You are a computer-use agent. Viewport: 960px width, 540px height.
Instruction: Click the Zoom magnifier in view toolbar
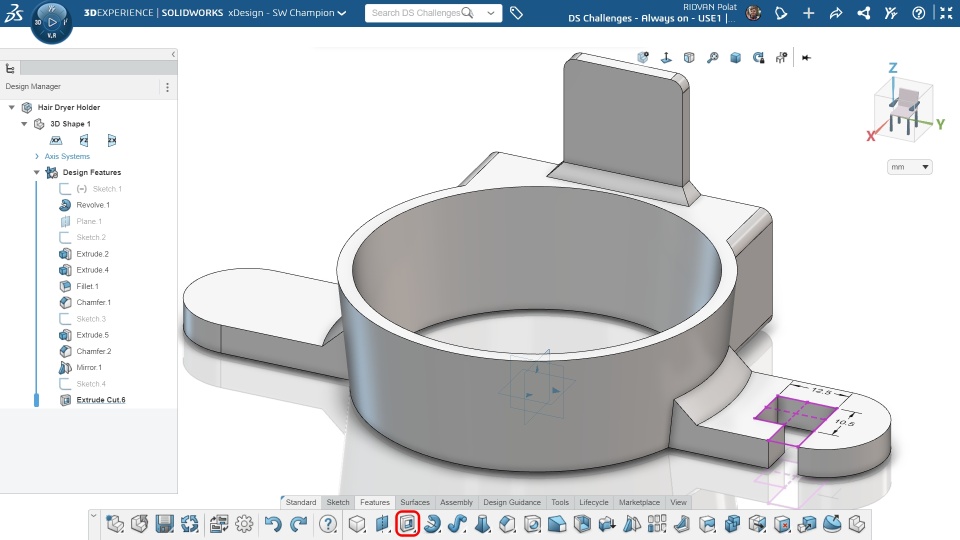[x=712, y=58]
